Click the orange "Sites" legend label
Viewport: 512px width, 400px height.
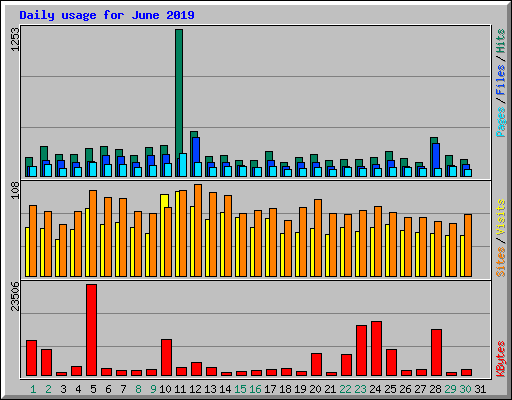pos(500,262)
